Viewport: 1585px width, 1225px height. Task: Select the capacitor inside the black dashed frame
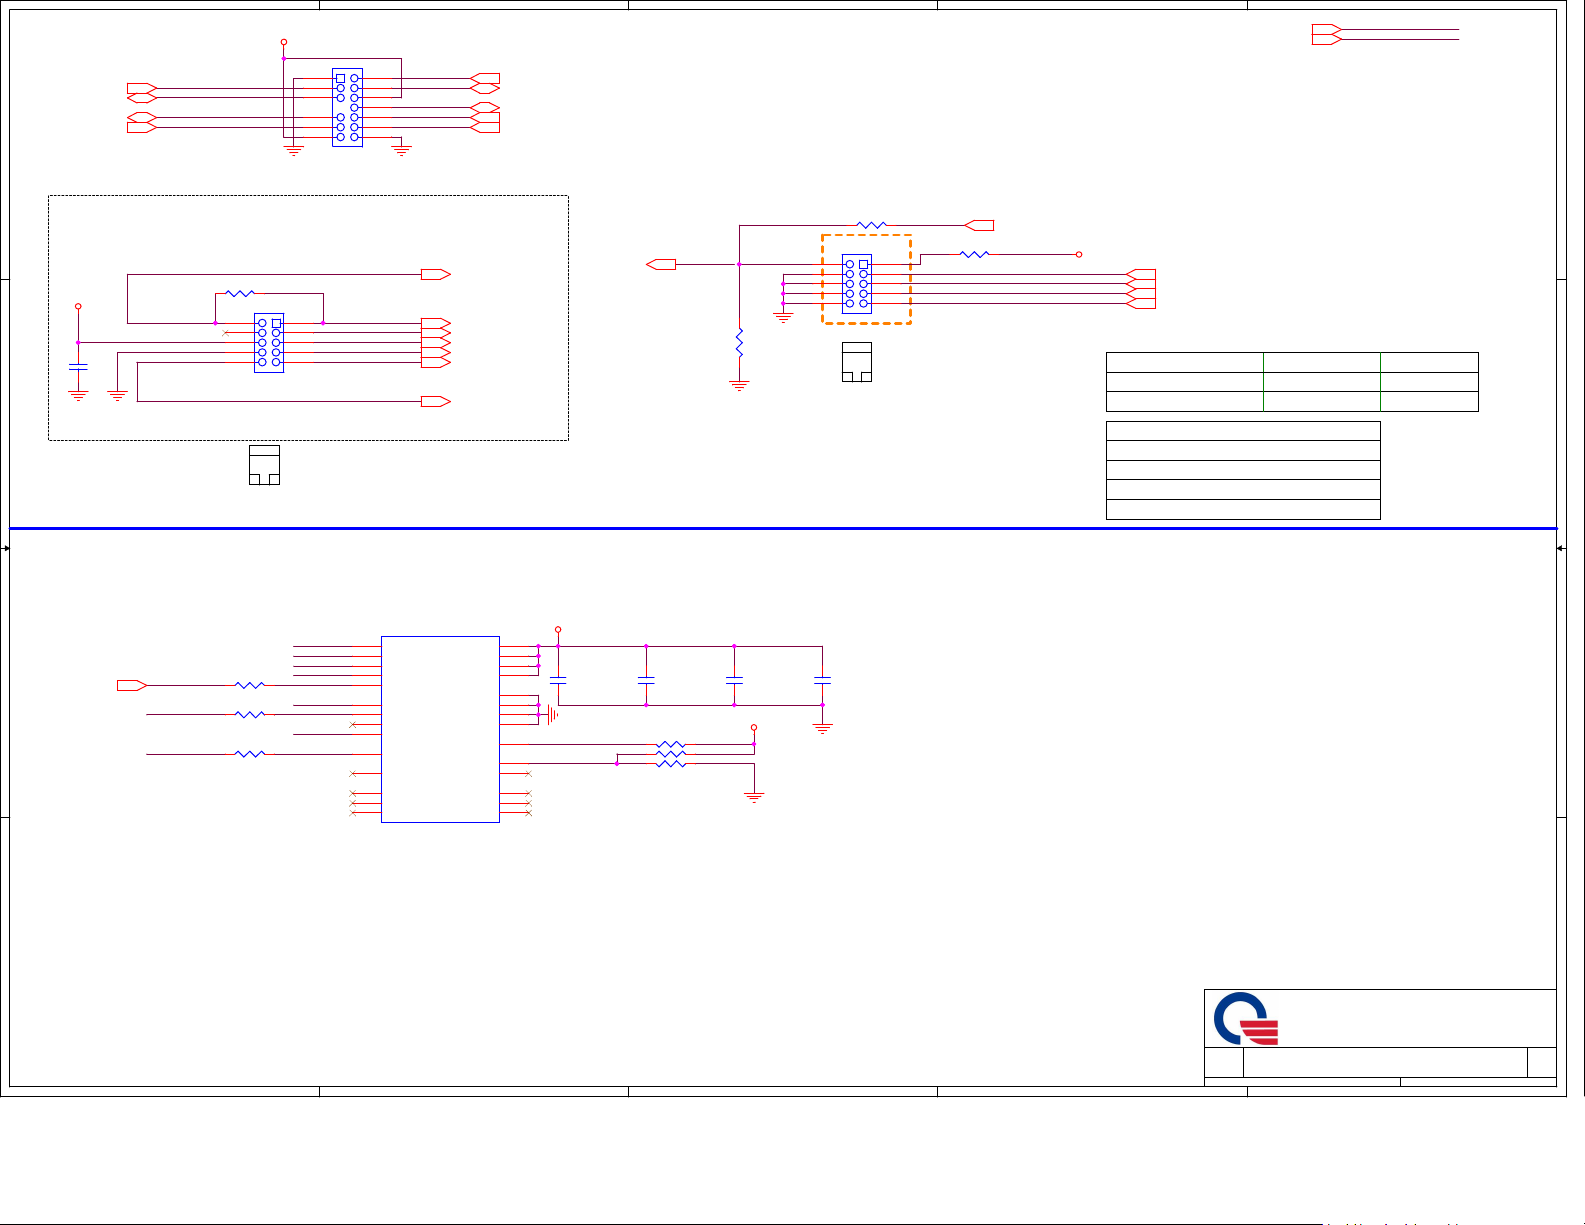tap(78, 367)
